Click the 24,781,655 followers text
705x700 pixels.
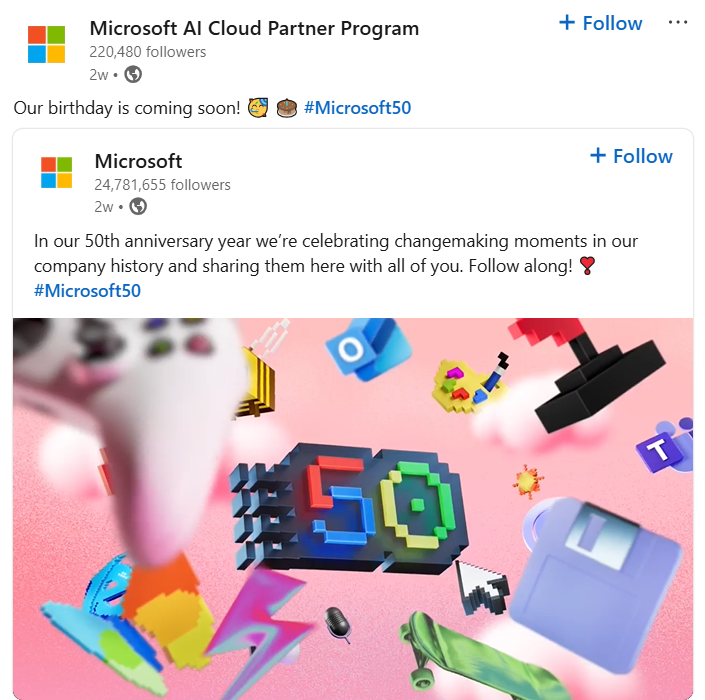coord(162,185)
